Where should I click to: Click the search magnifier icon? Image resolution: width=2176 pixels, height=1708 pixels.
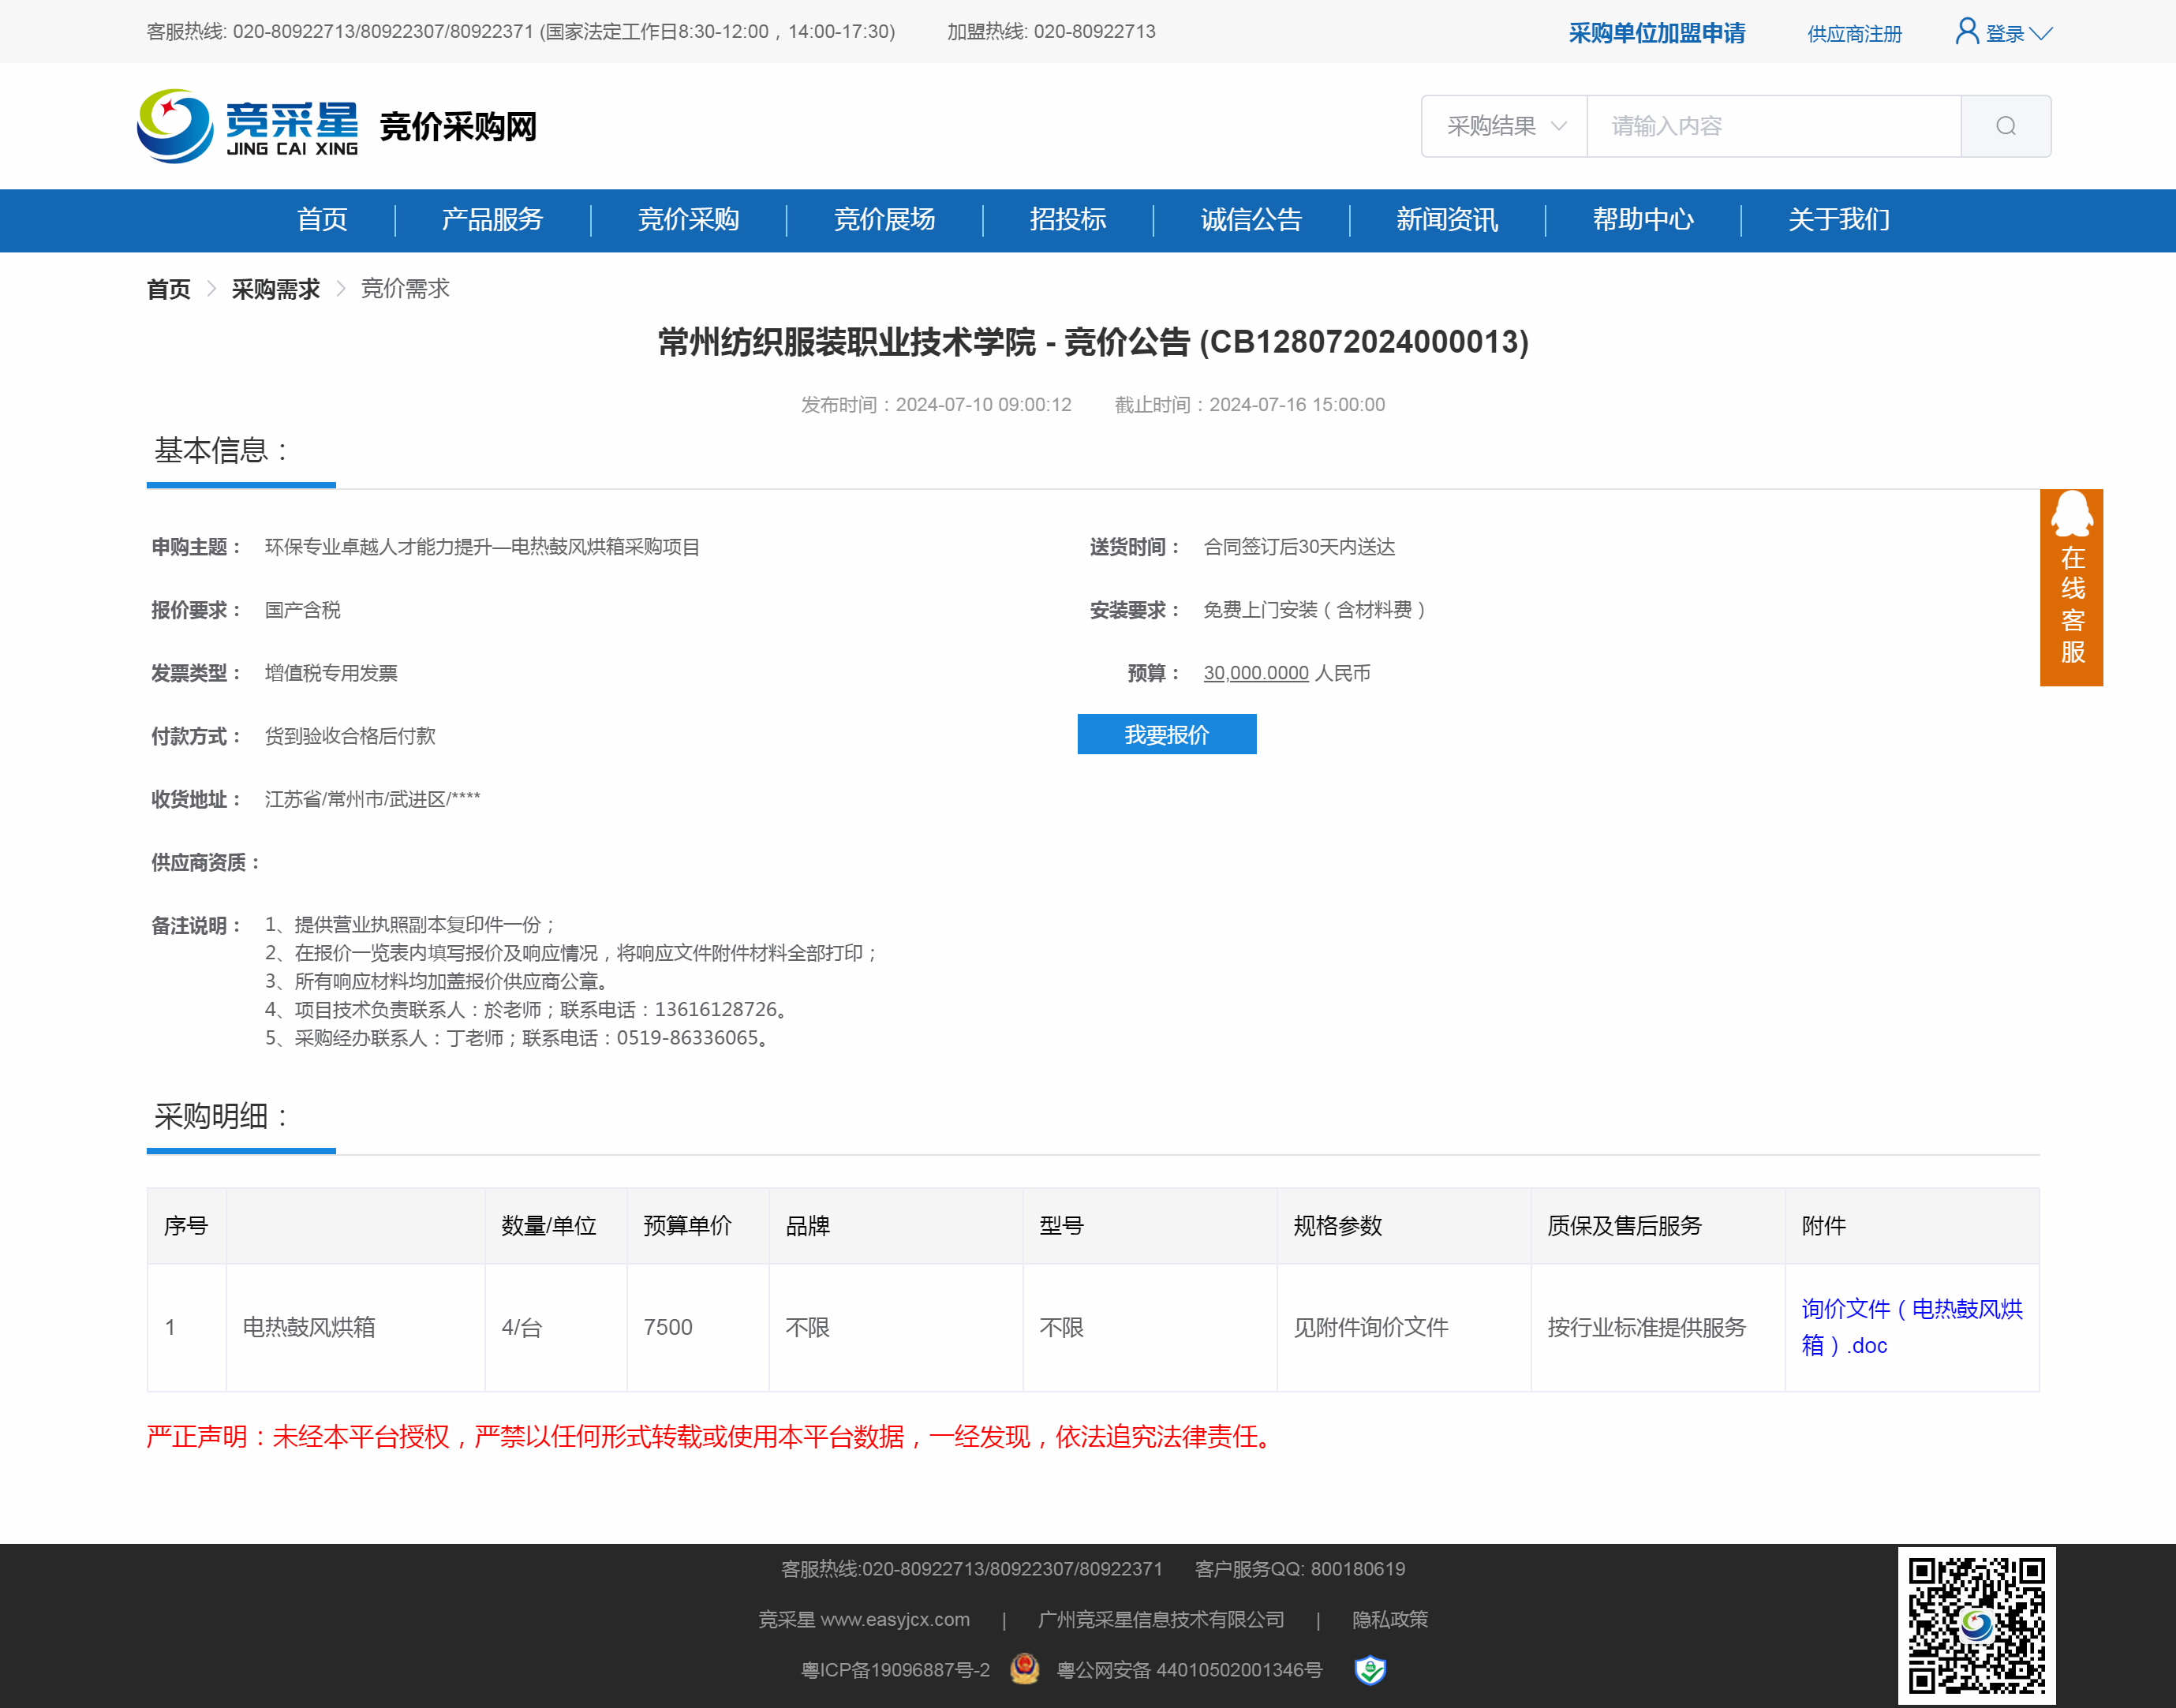[x=2005, y=126]
